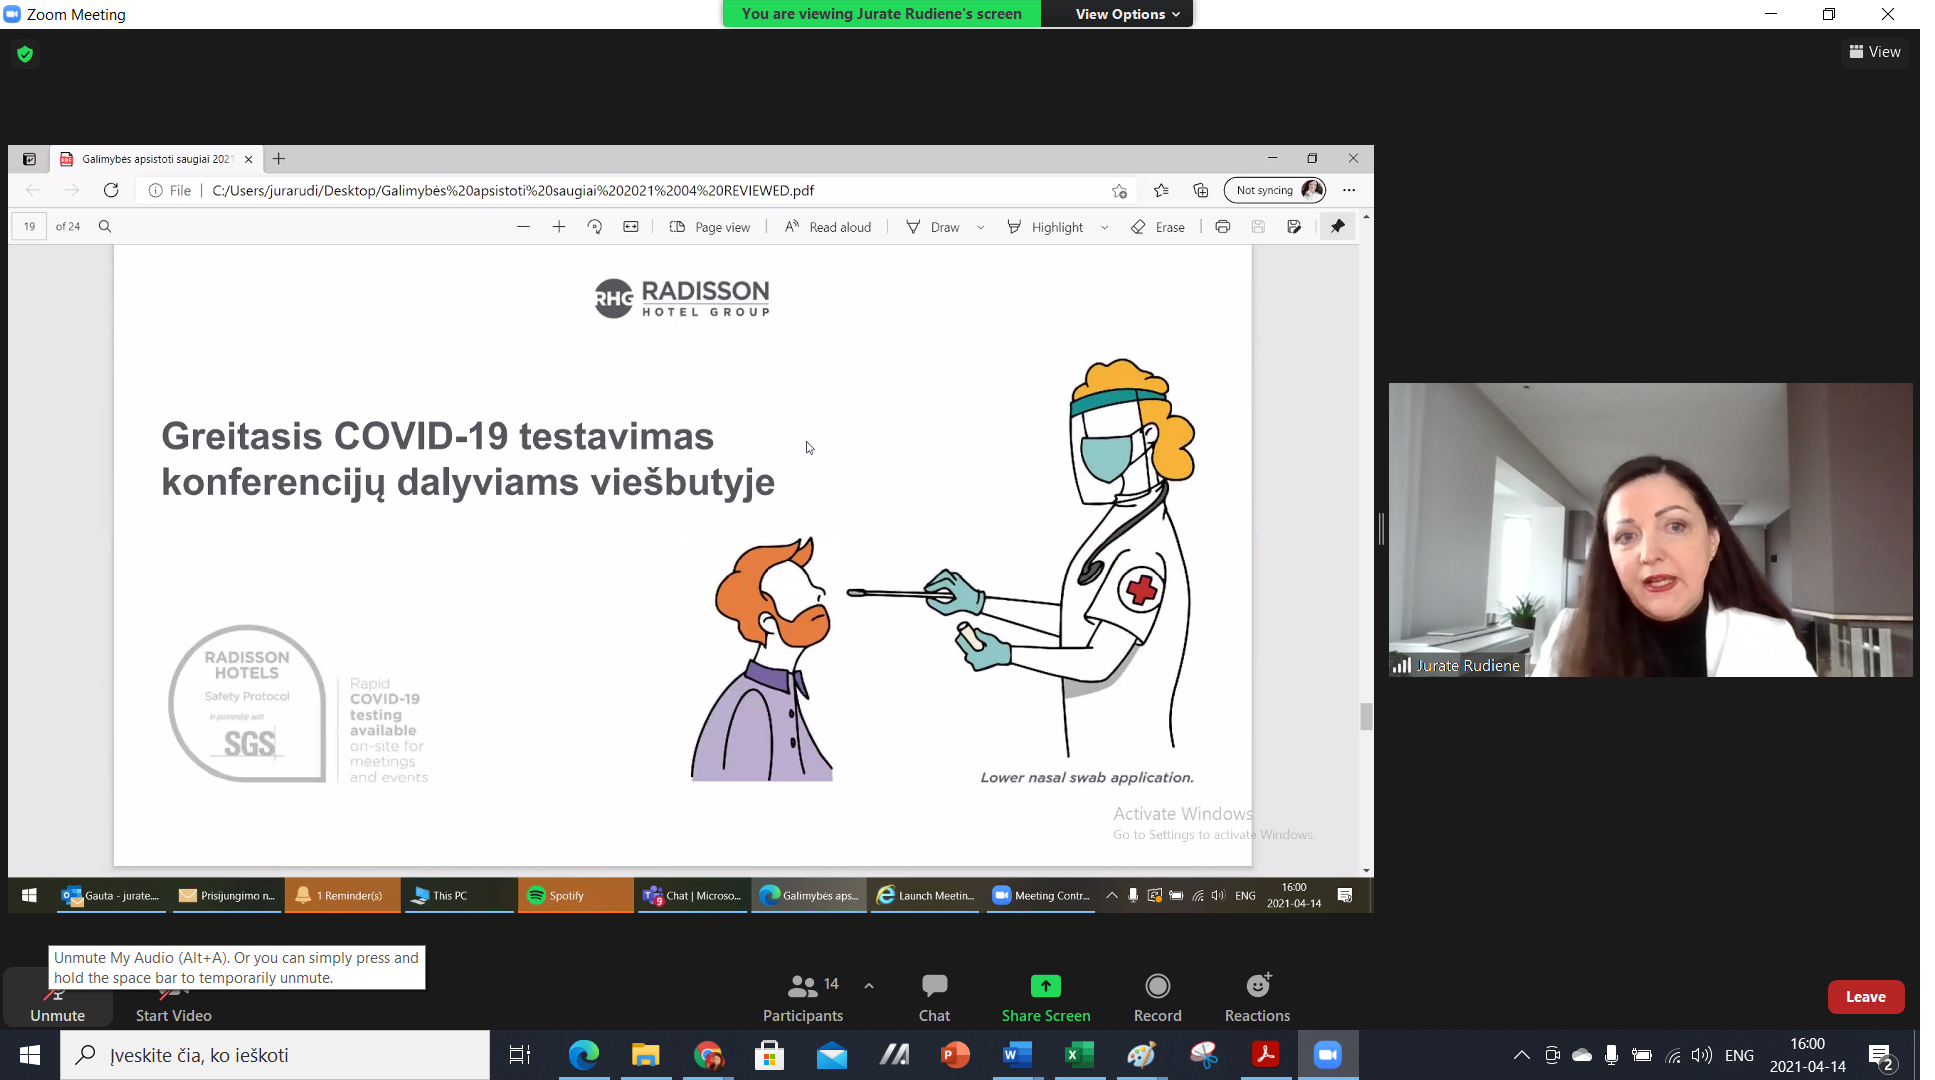Click the Share Screen button

1046,998
